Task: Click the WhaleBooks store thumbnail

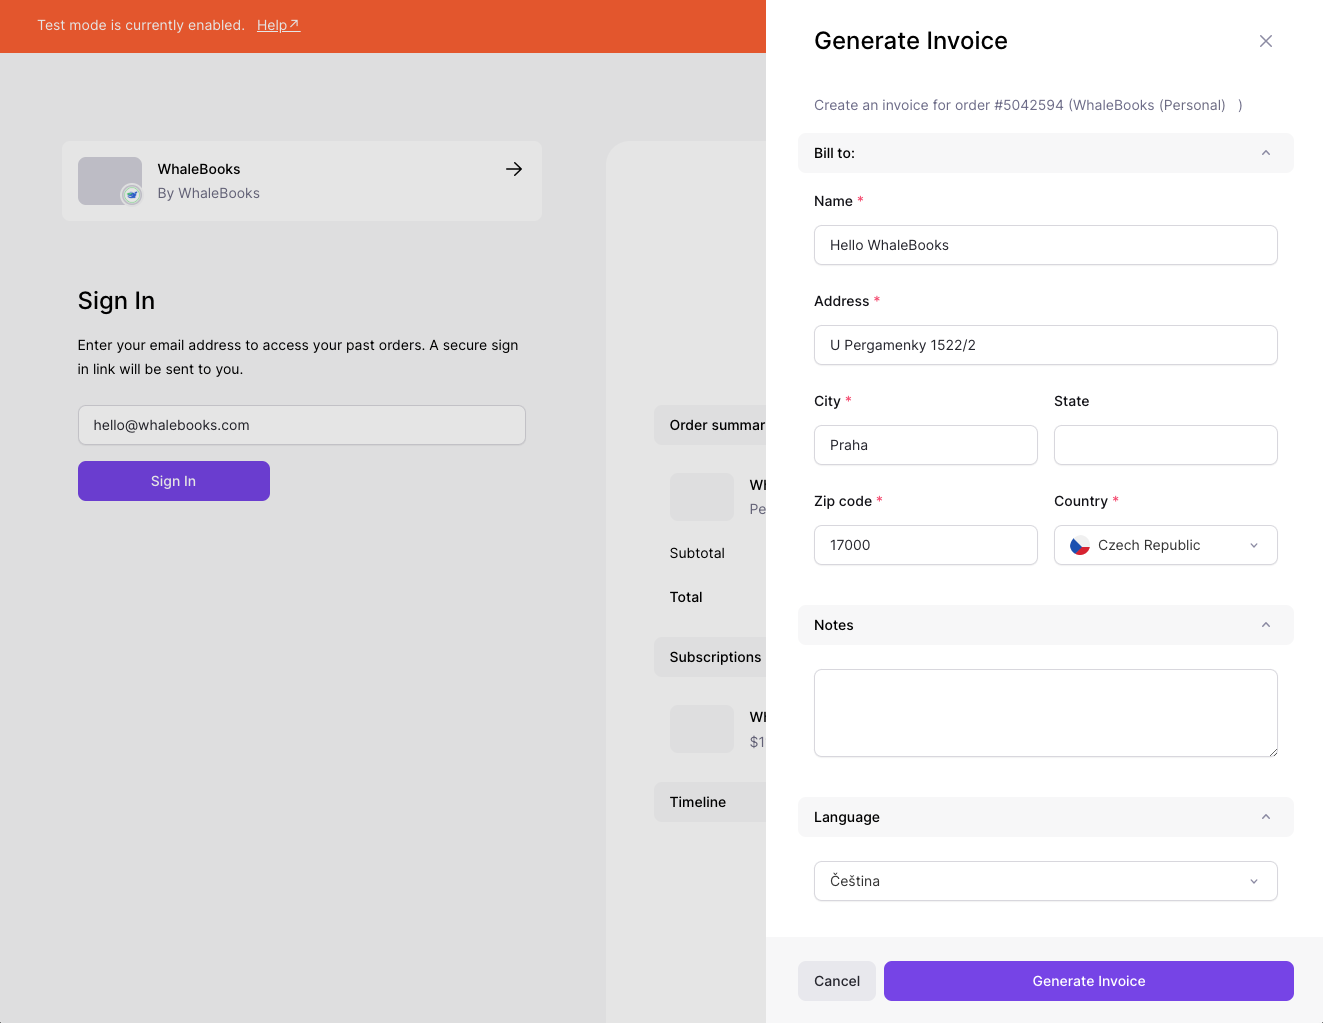Action: point(110,181)
